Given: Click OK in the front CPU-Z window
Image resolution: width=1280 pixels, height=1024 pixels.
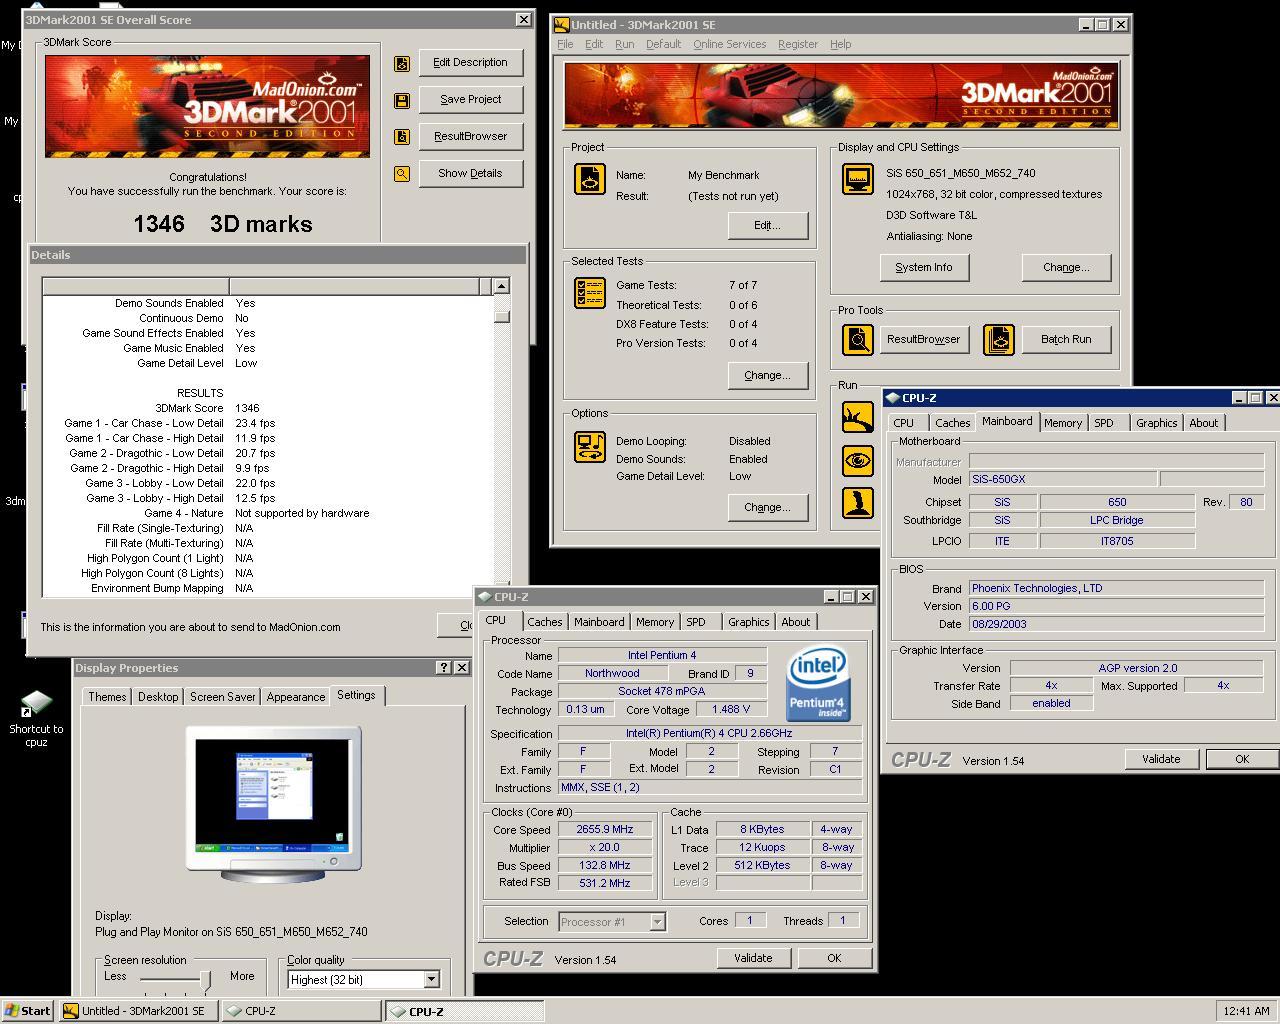Looking at the screenshot, I should (834, 958).
